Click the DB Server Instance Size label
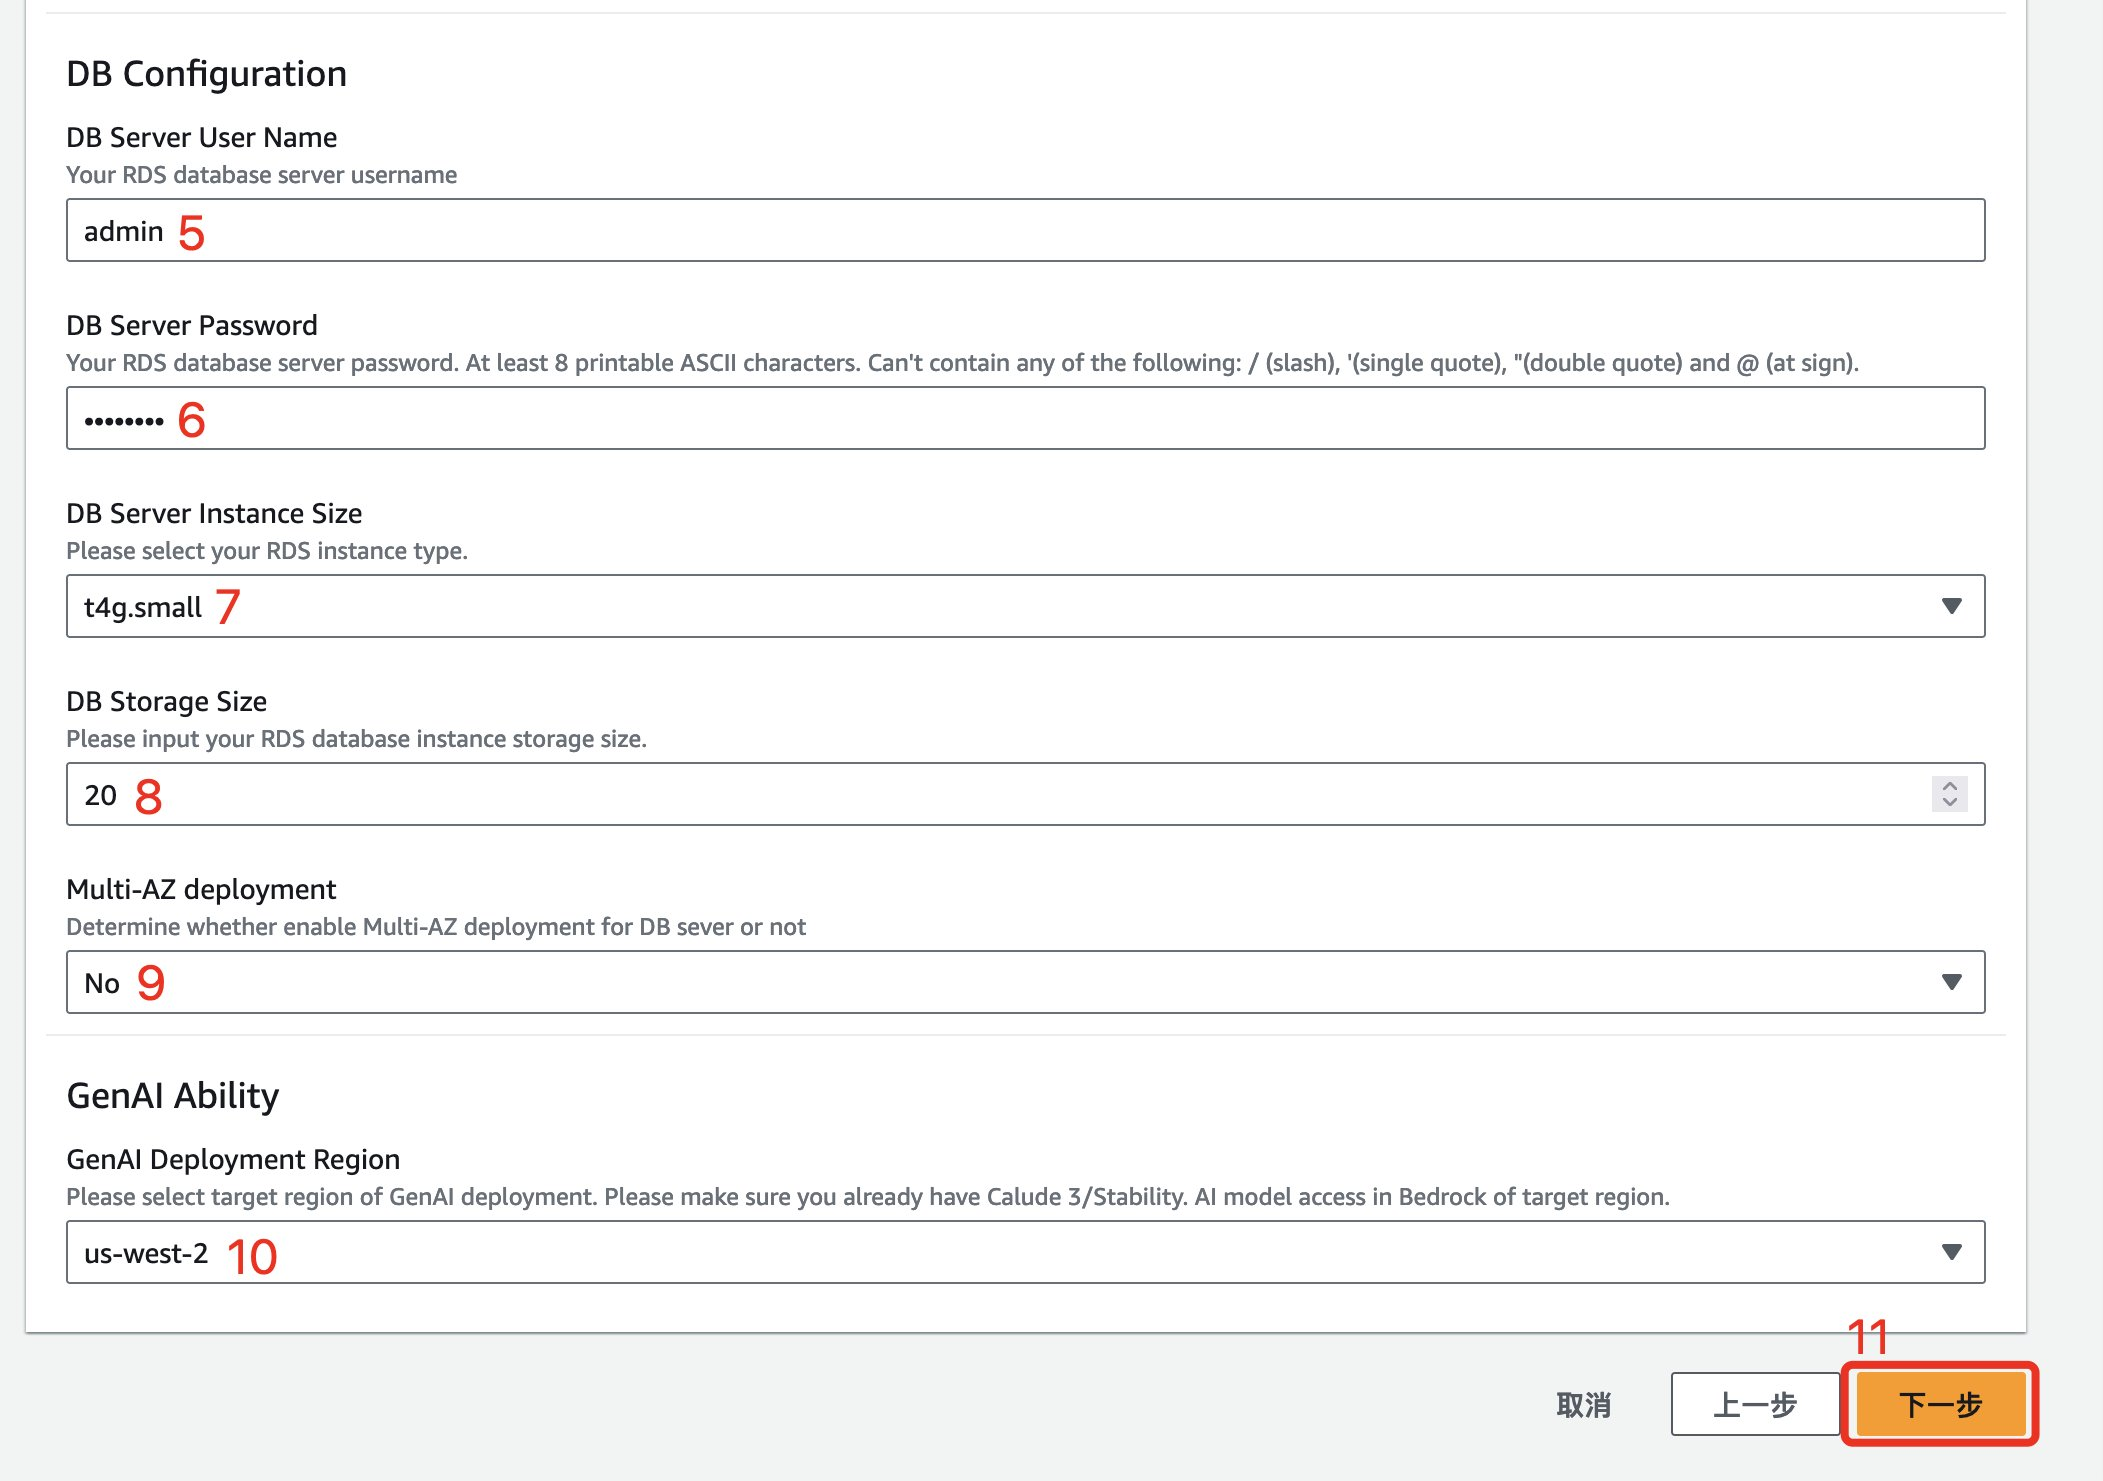 pos(214,513)
